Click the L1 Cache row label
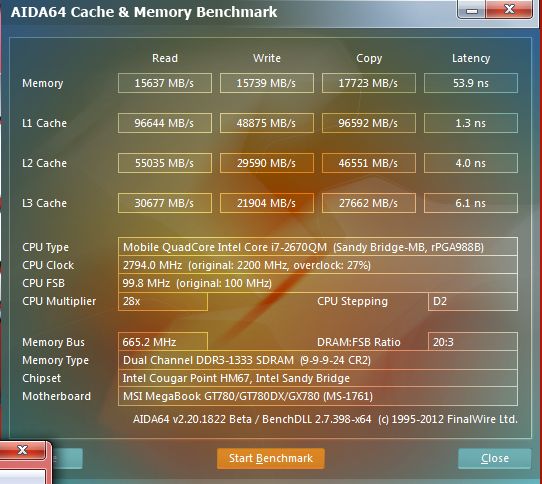The image size is (542, 484). [44, 123]
